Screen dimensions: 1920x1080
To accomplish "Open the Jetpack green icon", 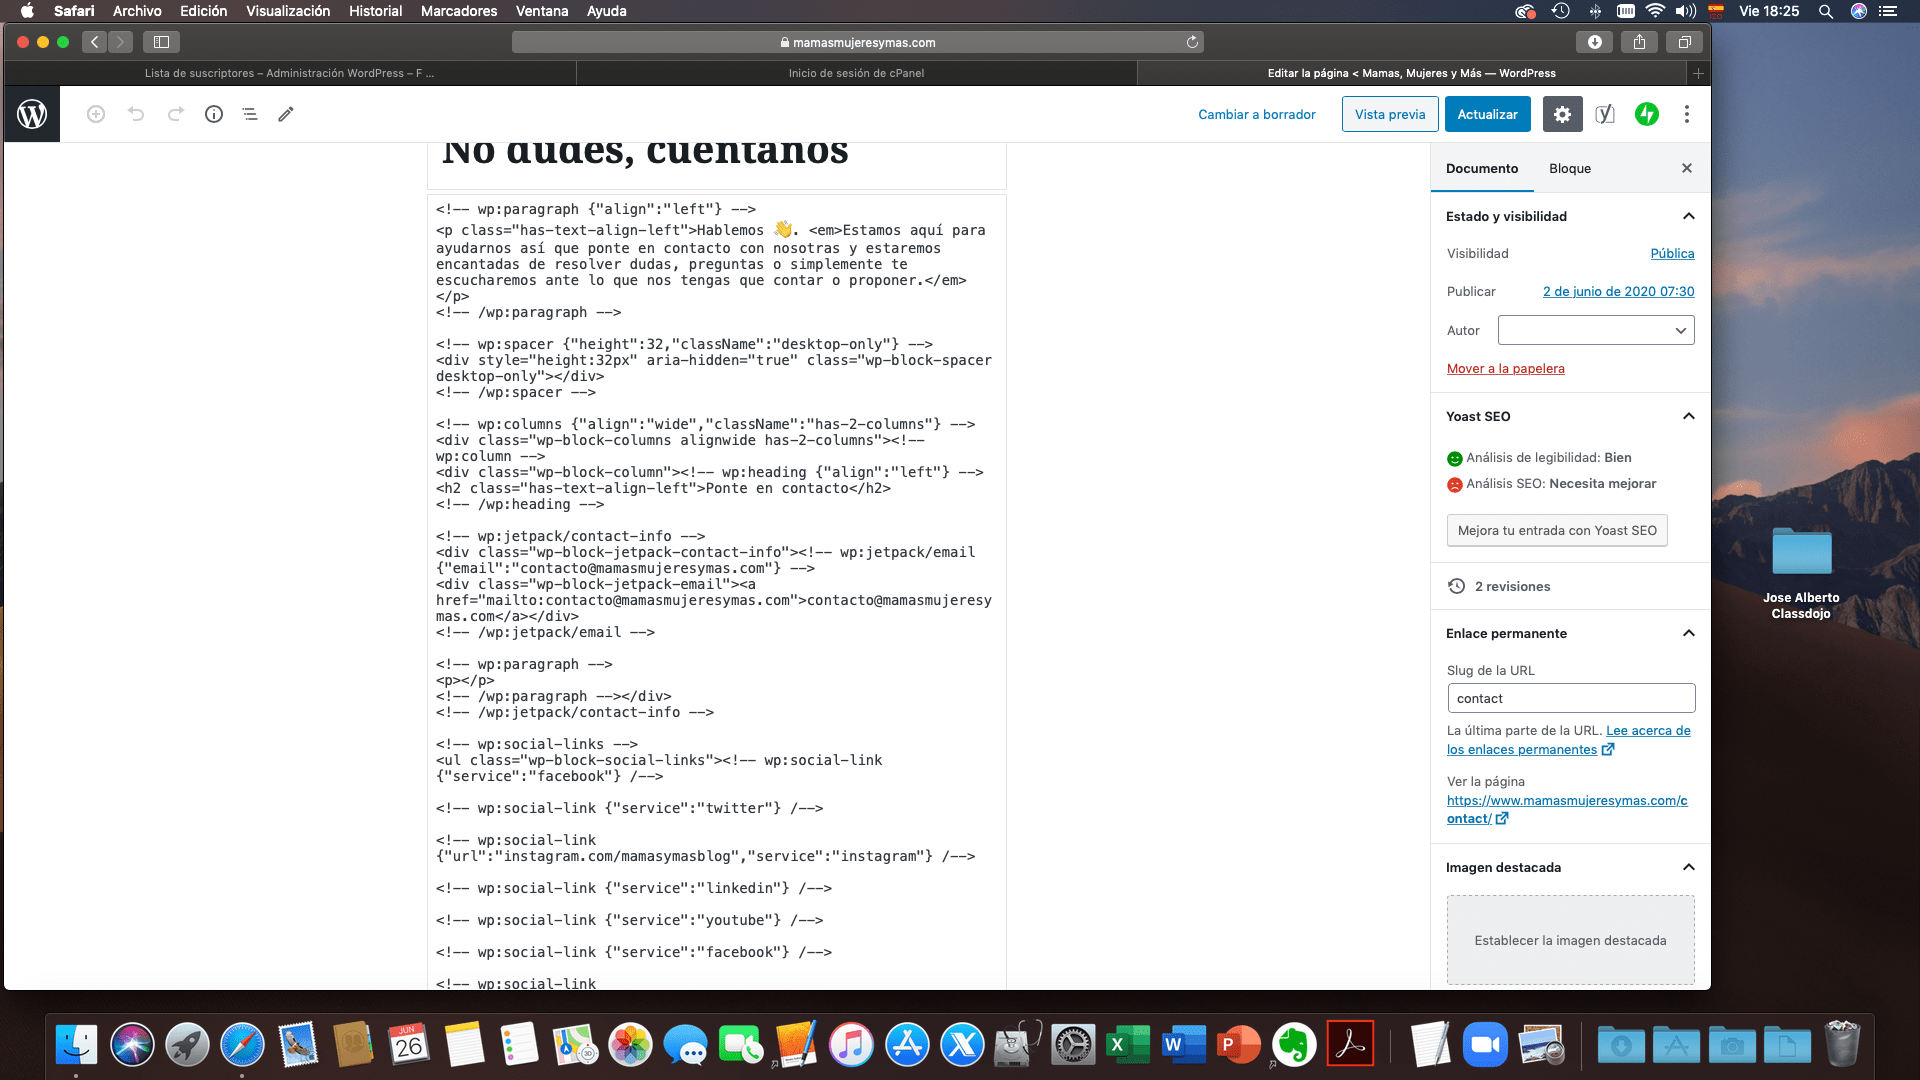I will pyautogui.click(x=1647, y=114).
